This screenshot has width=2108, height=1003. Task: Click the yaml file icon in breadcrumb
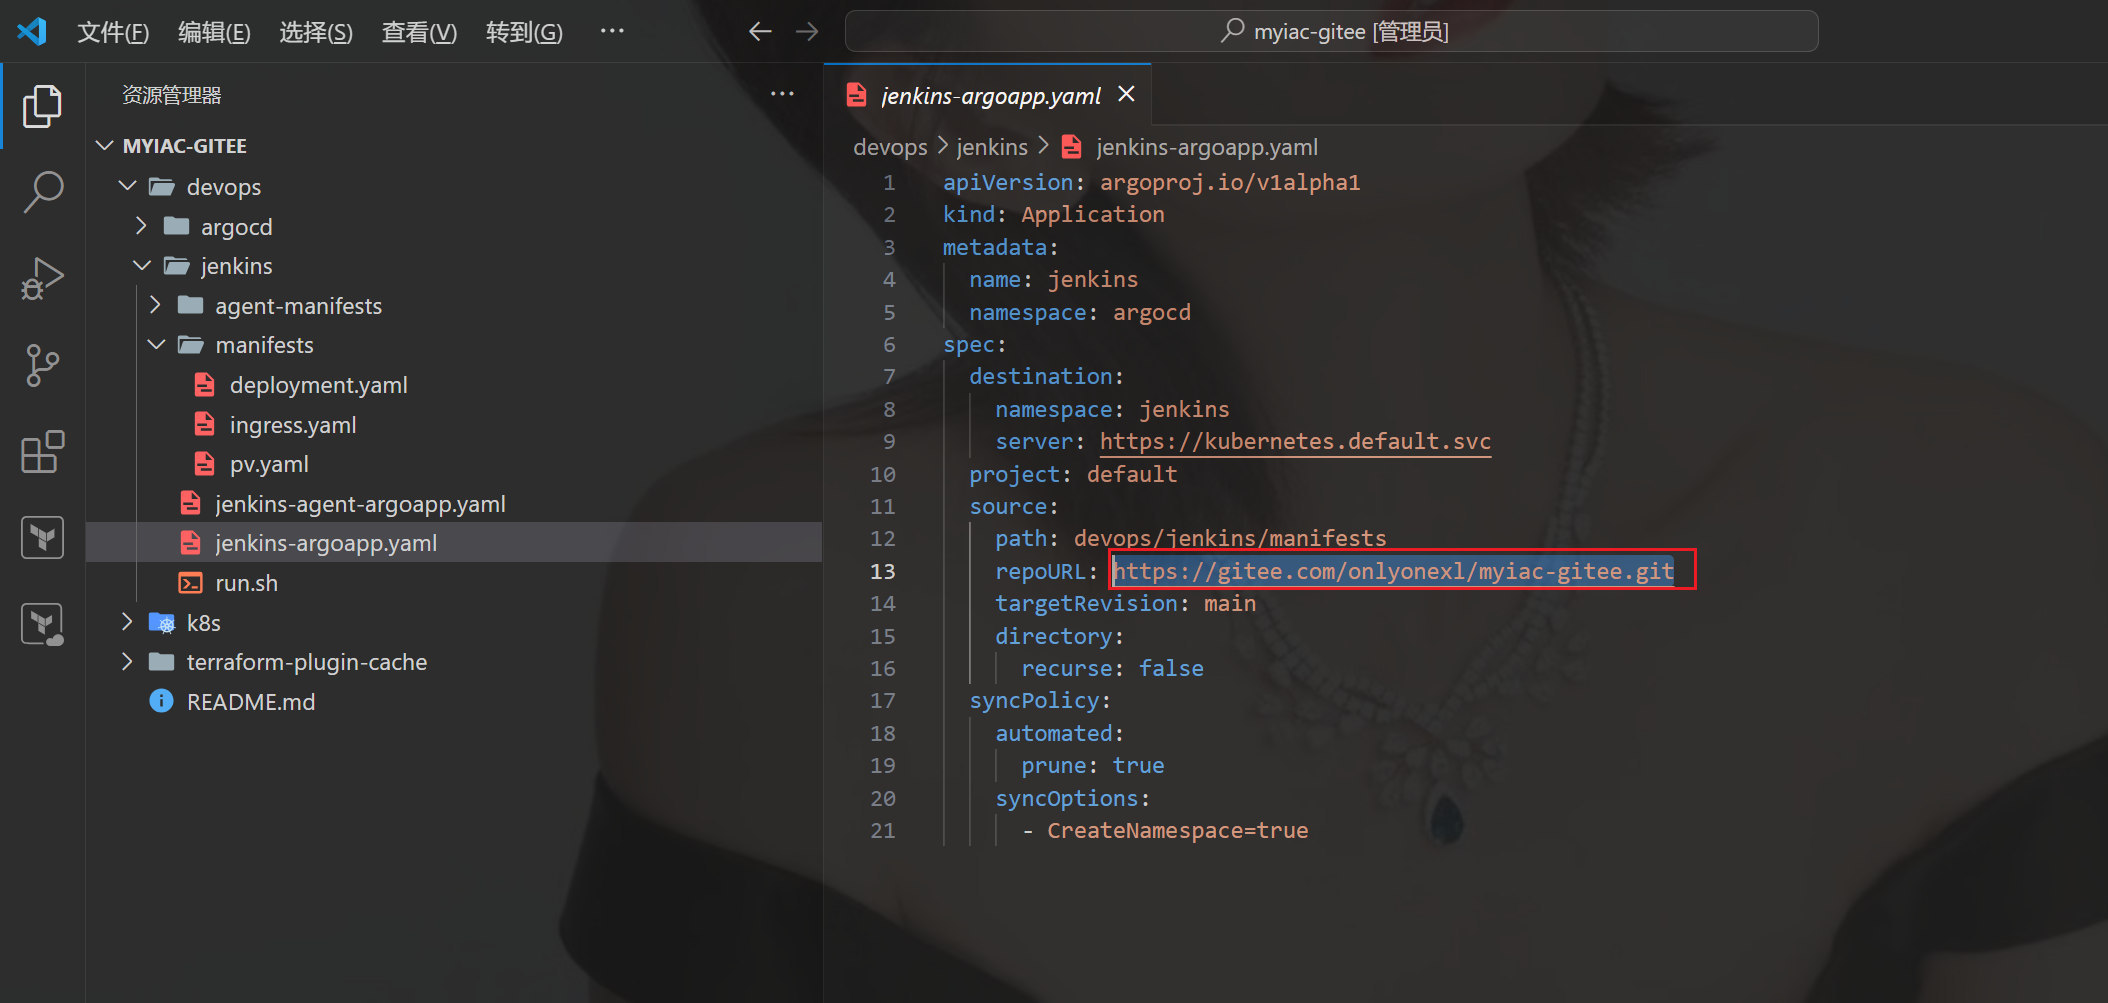tap(1071, 147)
